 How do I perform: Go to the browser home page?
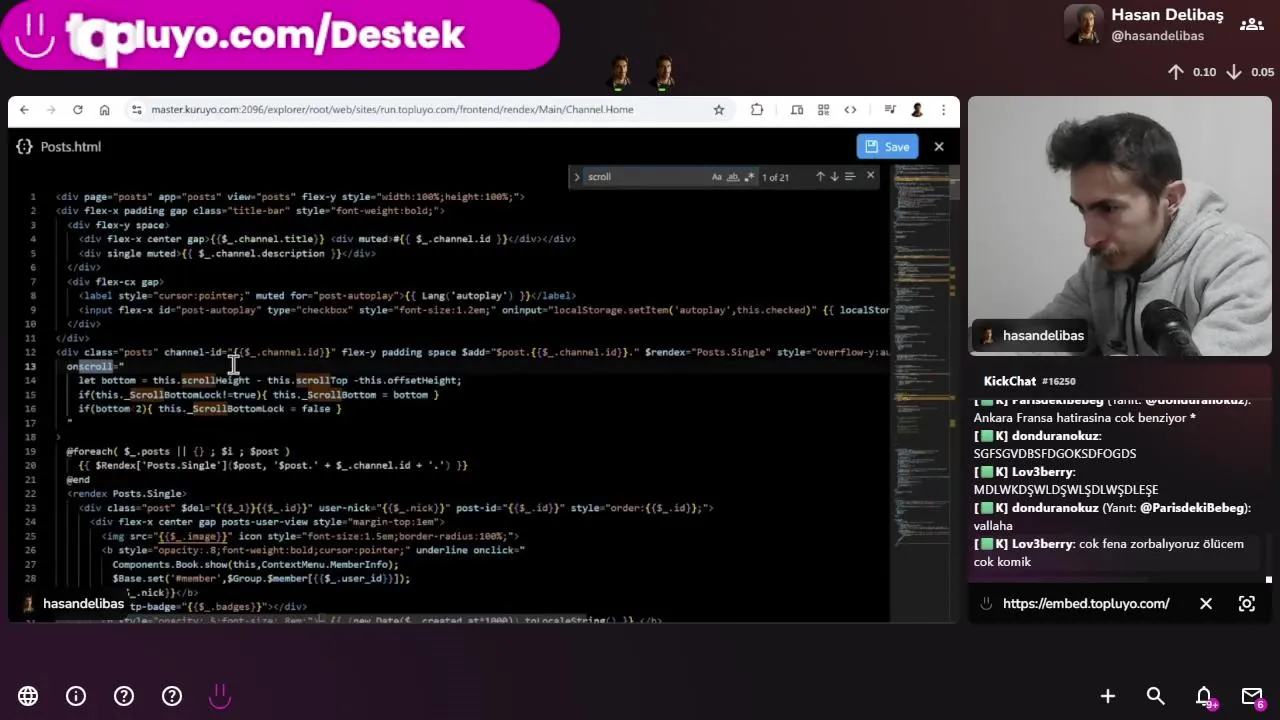click(105, 110)
